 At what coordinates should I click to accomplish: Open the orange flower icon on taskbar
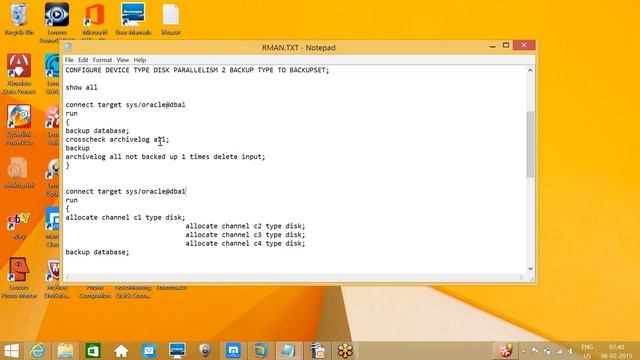[x=345, y=351]
